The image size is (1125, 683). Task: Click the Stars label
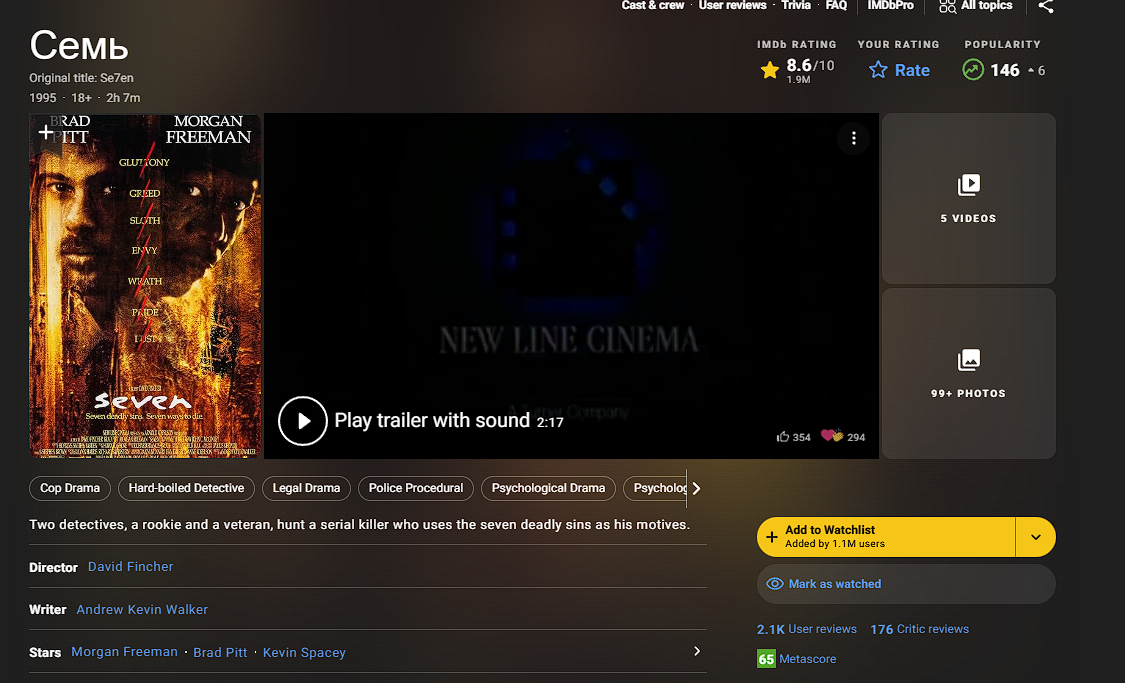[44, 653]
